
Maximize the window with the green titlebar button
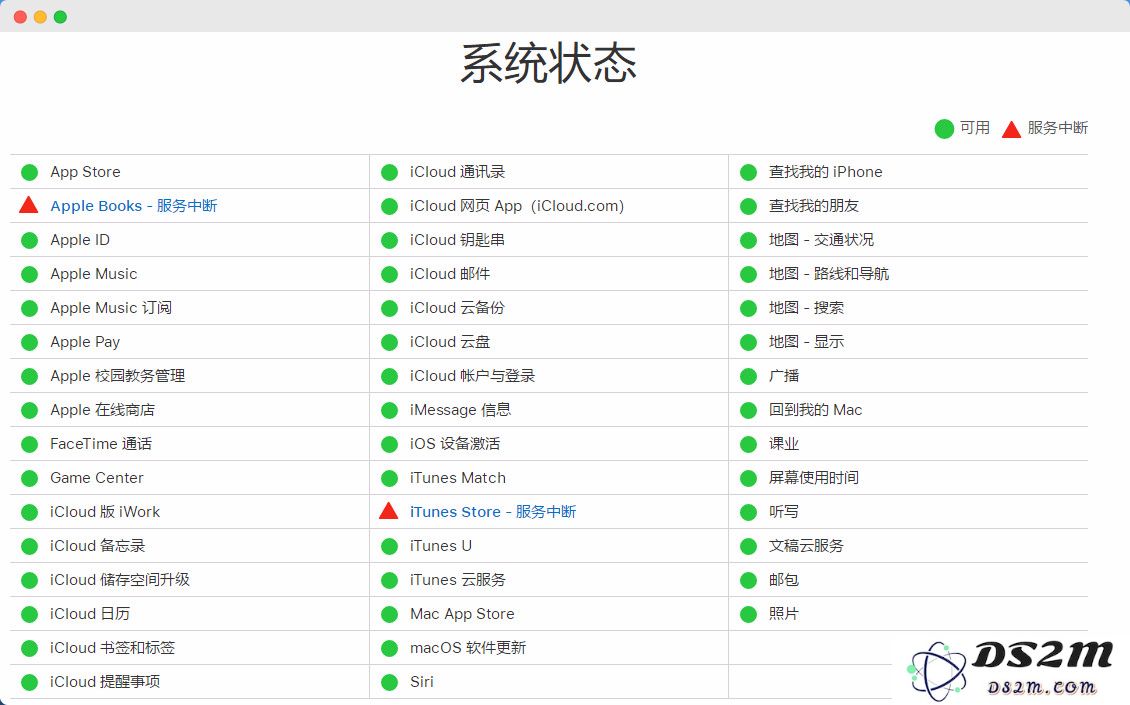(x=61, y=17)
